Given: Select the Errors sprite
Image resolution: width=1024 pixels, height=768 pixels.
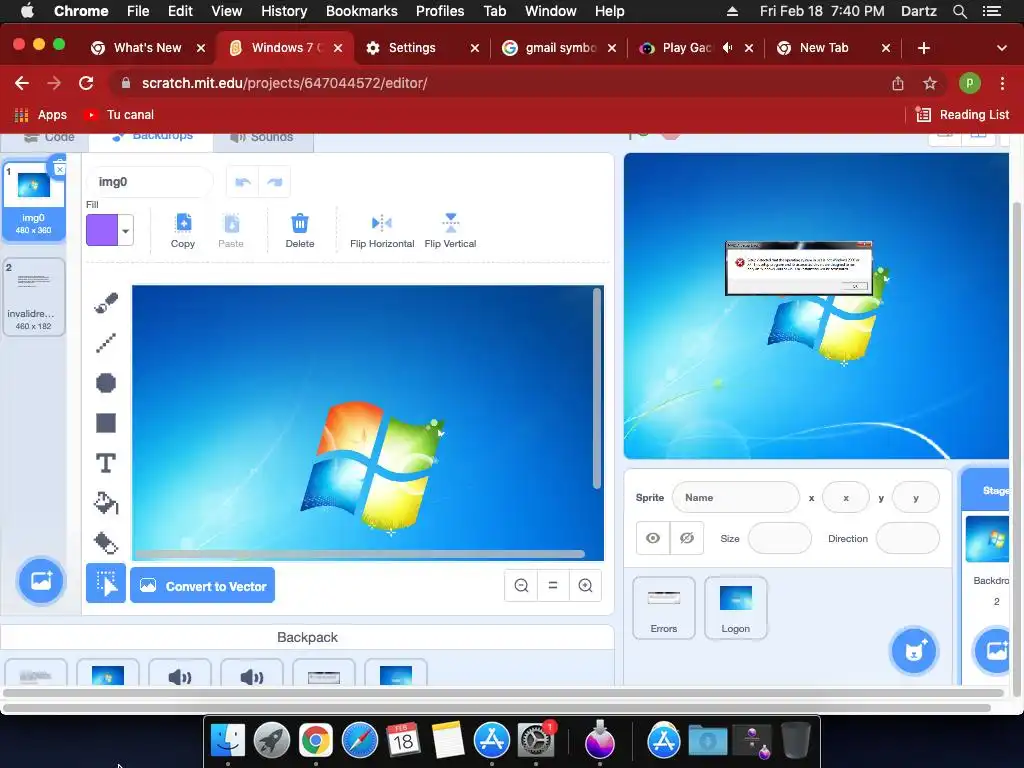Looking at the screenshot, I should pos(664,607).
